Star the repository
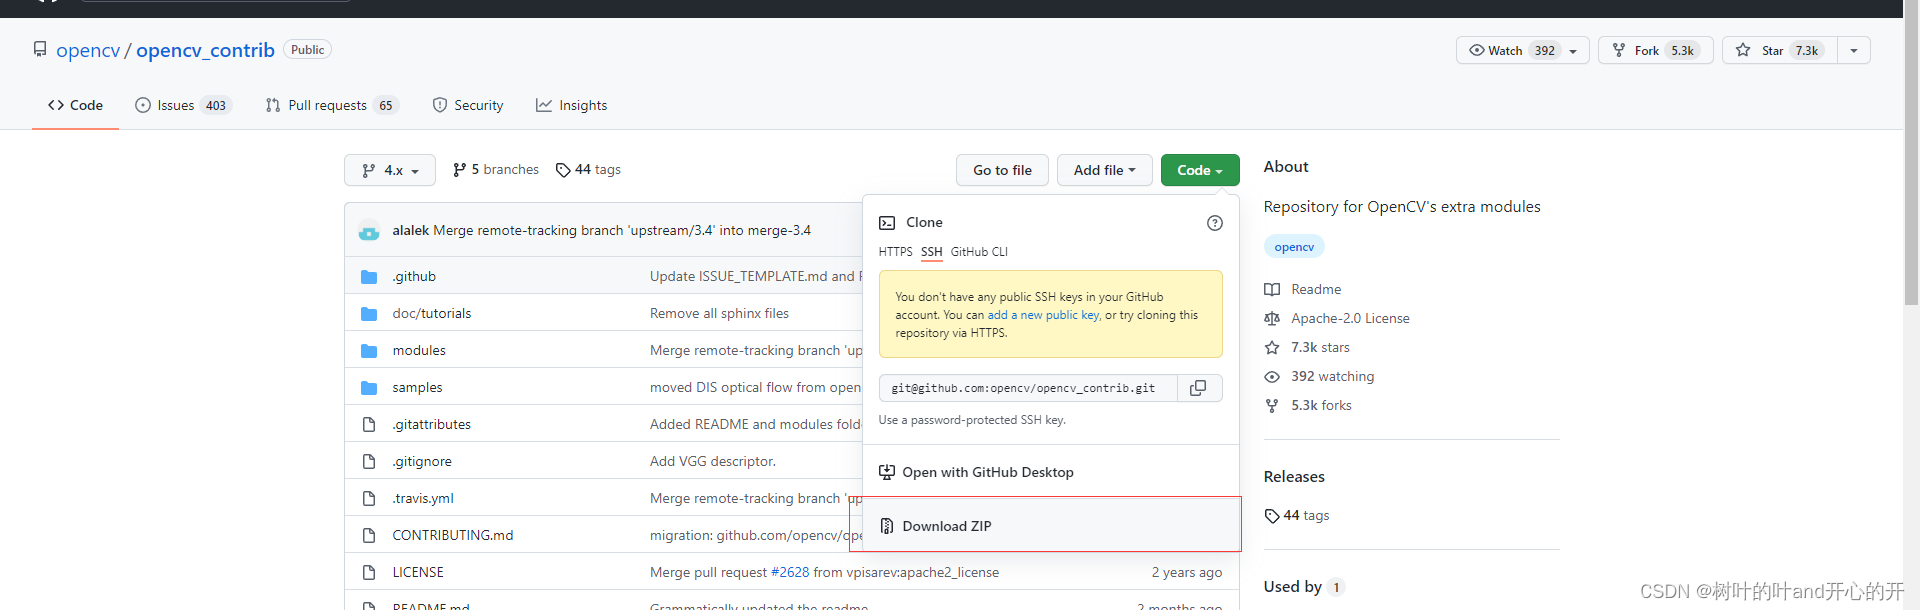The image size is (1920, 610). pos(1780,50)
